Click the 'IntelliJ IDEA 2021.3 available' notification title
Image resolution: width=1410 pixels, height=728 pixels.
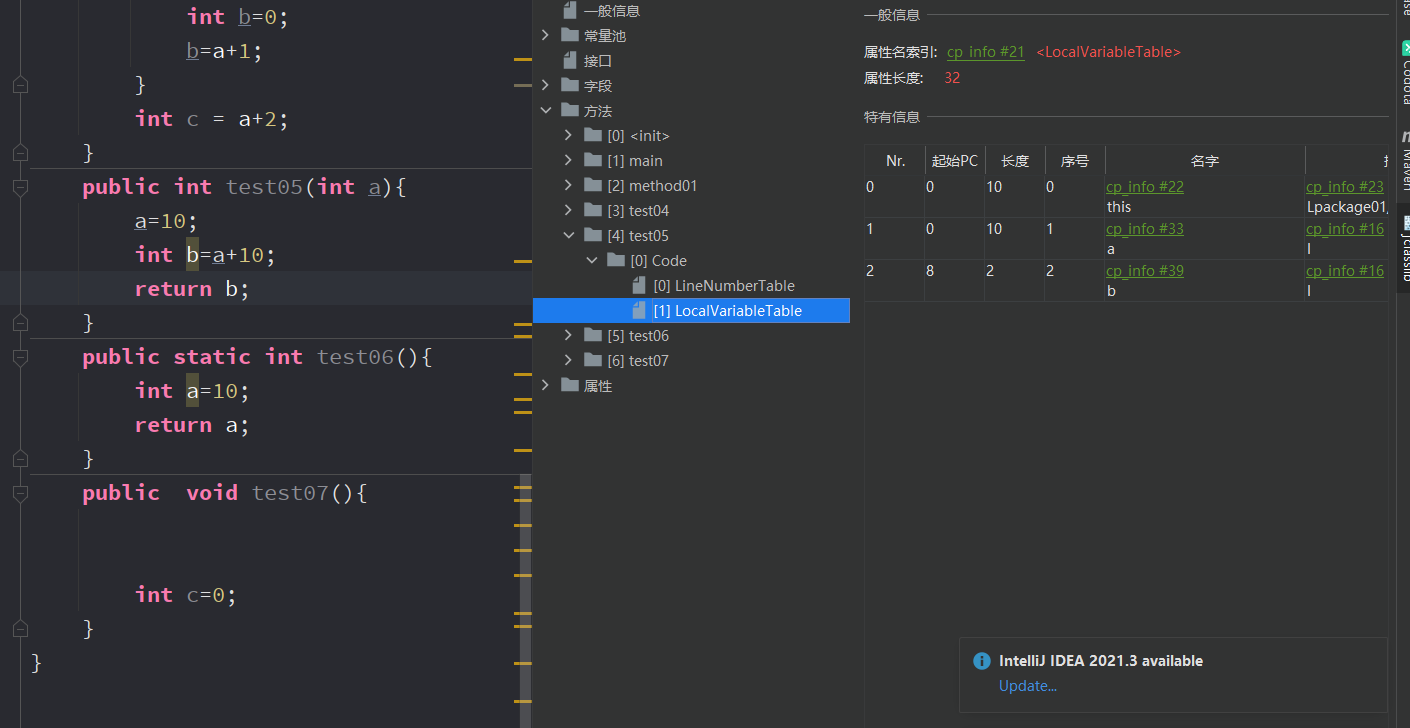pyautogui.click(x=1101, y=661)
